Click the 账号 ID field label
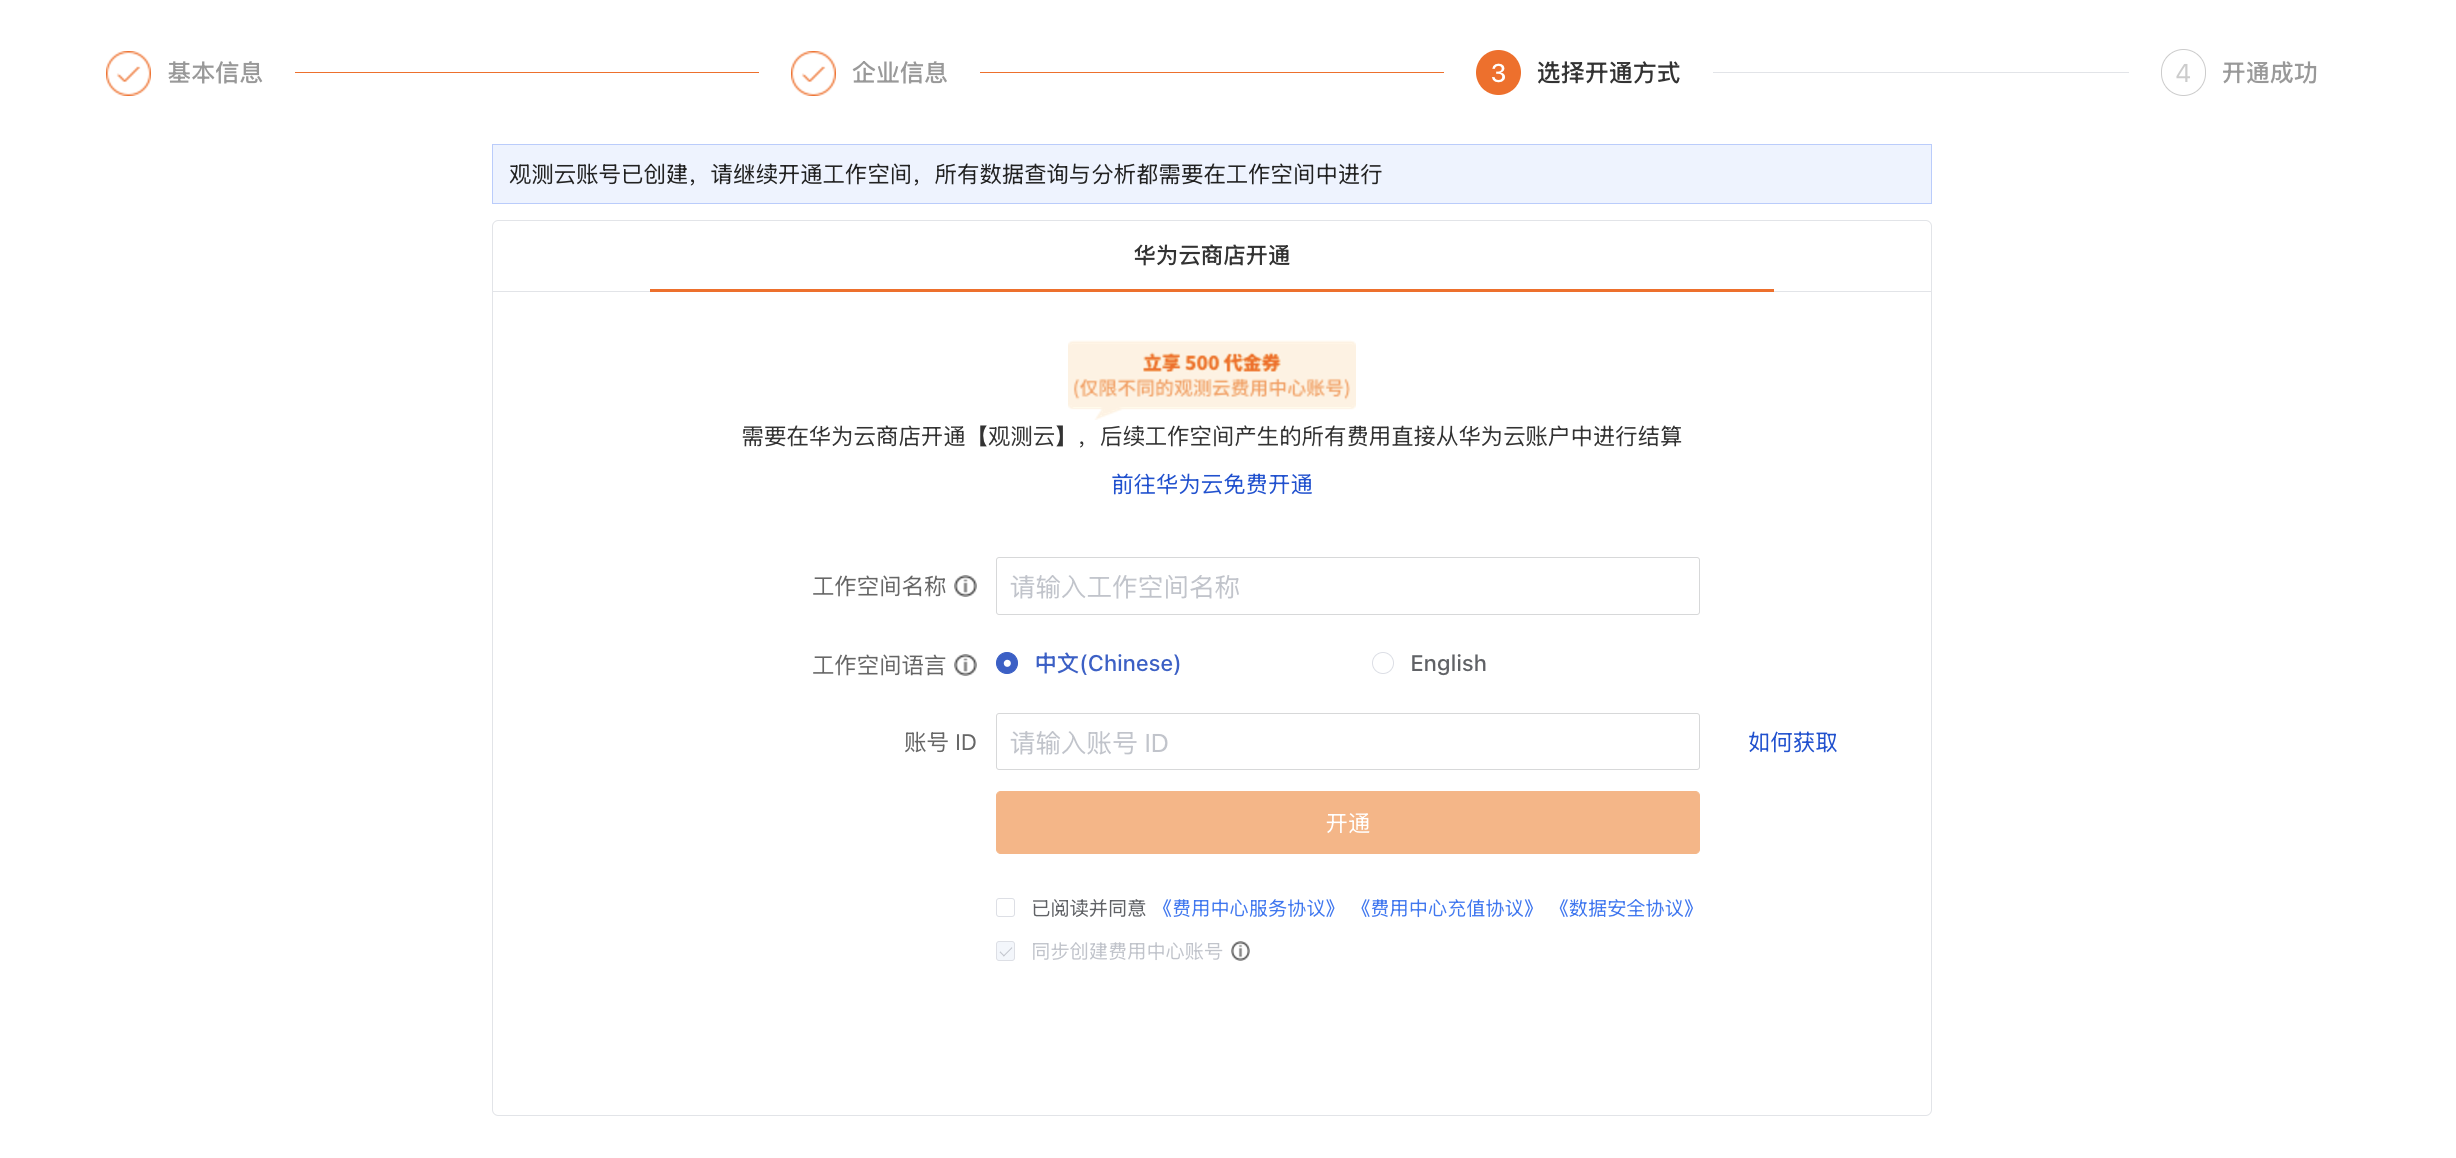Screen dimensions: 2456x1158 click(x=940, y=742)
